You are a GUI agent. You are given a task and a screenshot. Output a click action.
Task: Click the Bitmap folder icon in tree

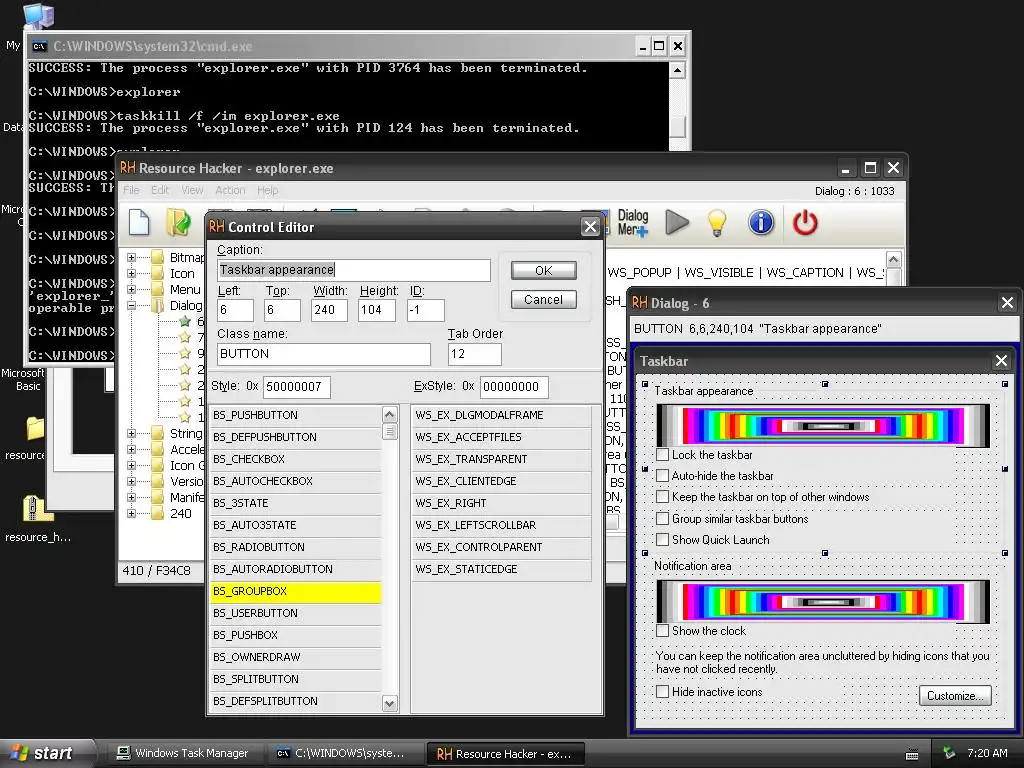pos(157,257)
